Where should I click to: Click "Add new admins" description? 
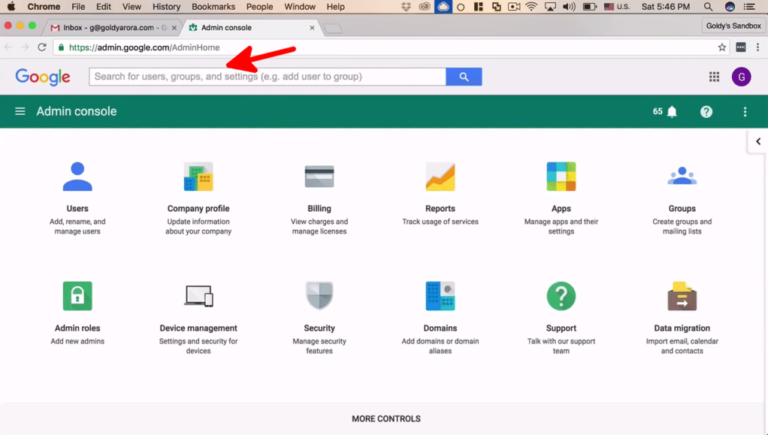pyautogui.click(x=77, y=341)
